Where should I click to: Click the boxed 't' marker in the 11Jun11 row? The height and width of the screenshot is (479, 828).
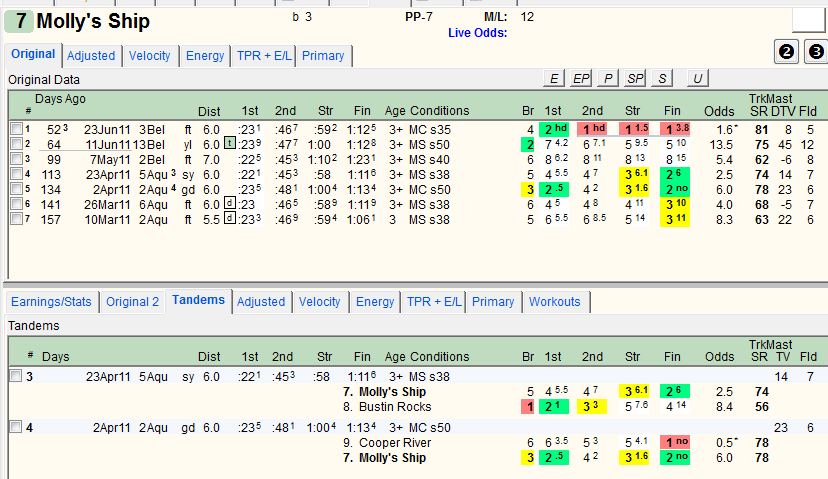point(230,143)
